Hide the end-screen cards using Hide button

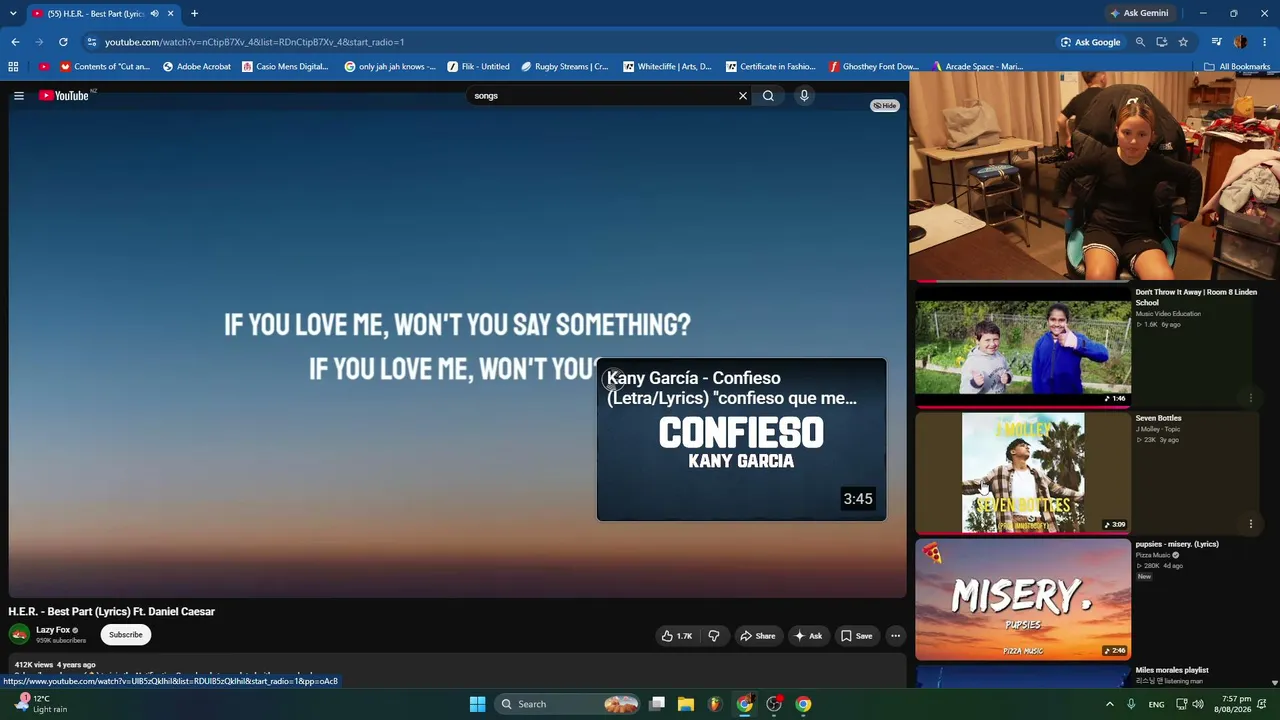884,105
